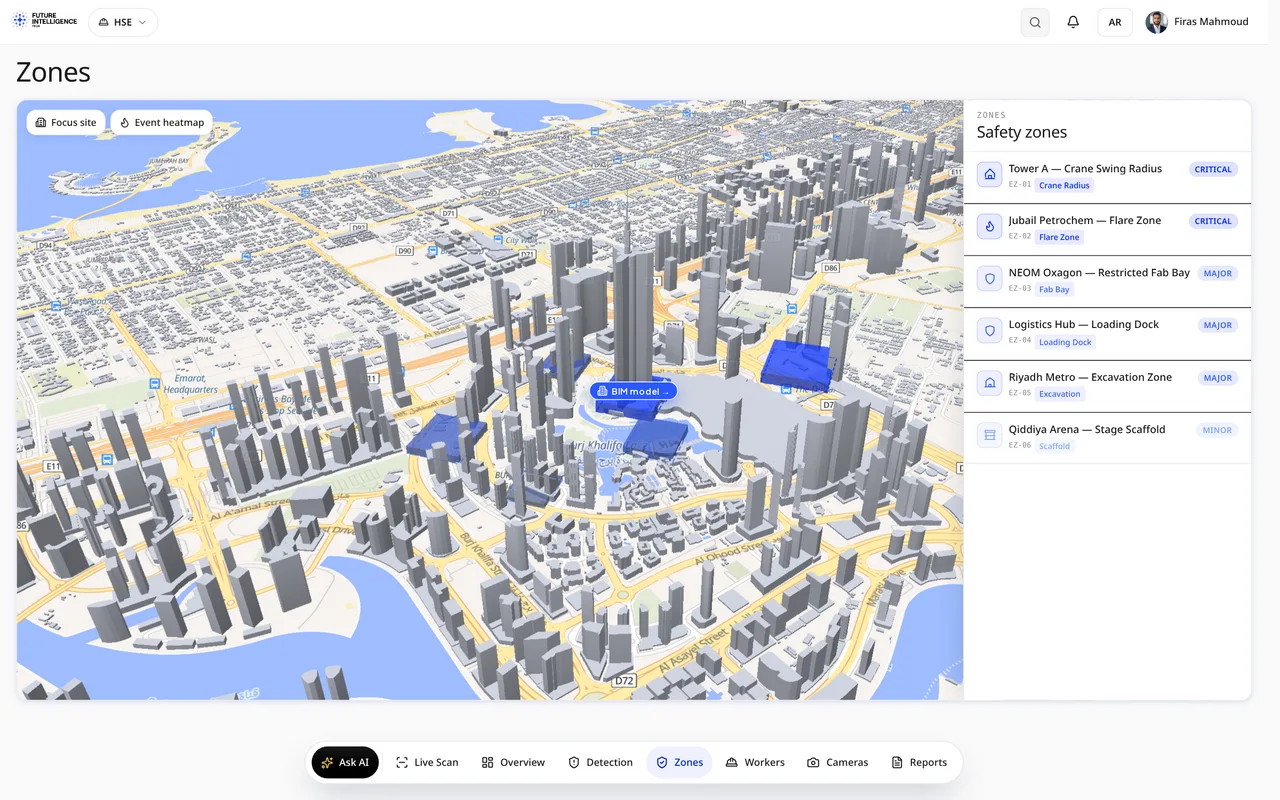Screen dimensions: 1280x800
Task: Switch language with the AR button
Action: point(1115,22)
